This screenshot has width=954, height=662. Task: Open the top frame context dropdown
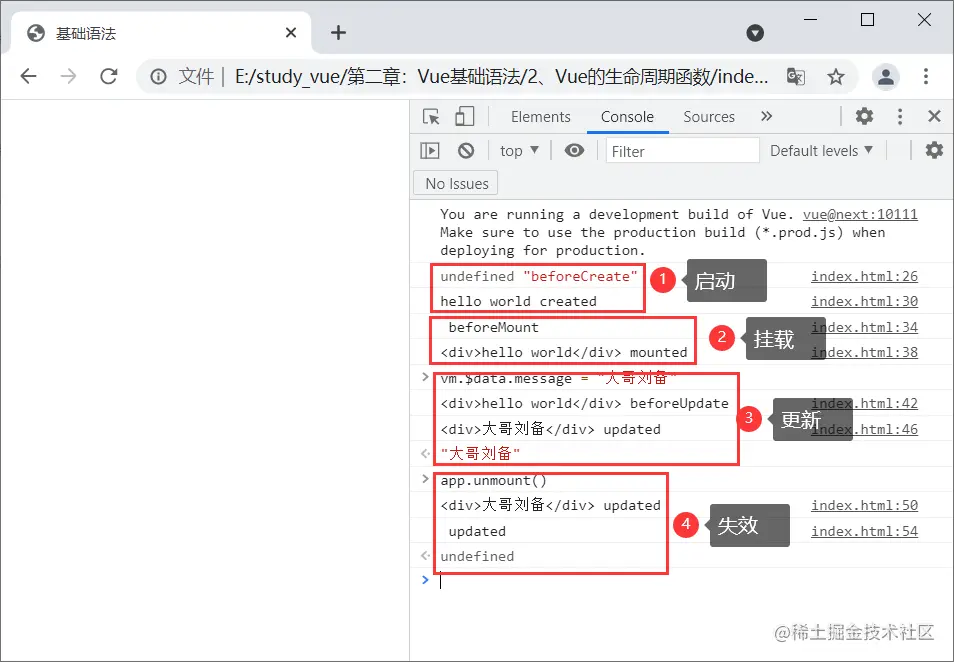coord(518,150)
